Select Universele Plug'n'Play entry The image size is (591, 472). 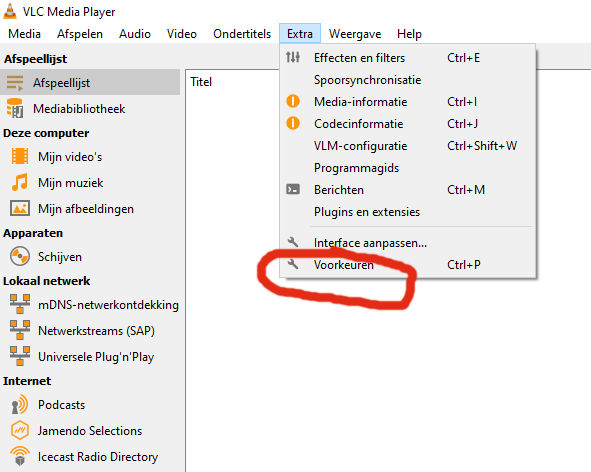tap(90, 356)
